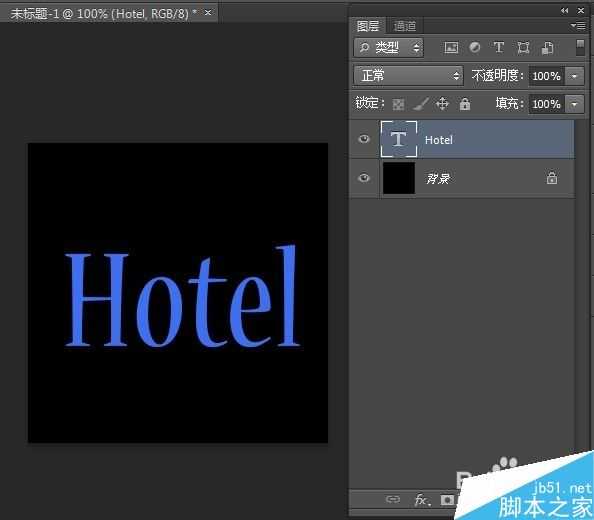Image resolution: width=594 pixels, height=520 pixels.
Task: Open the 不透明度 opacity slider arrow
Action: (x=574, y=76)
